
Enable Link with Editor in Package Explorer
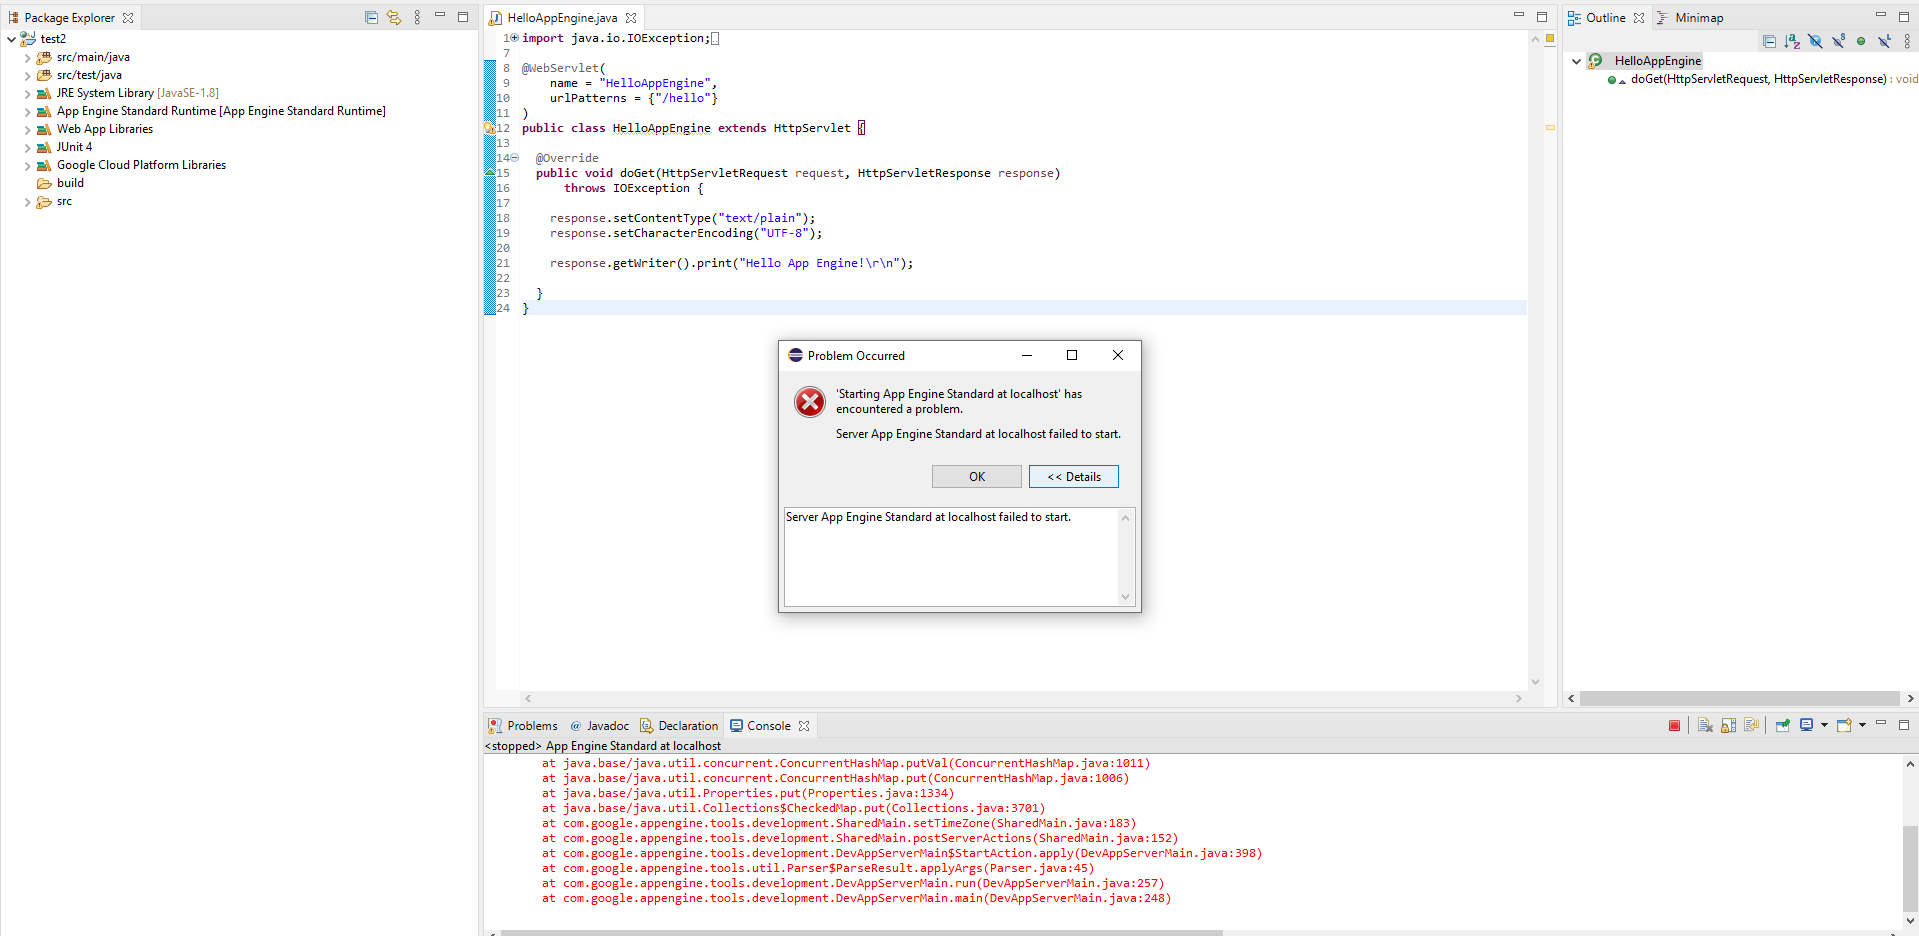click(393, 17)
